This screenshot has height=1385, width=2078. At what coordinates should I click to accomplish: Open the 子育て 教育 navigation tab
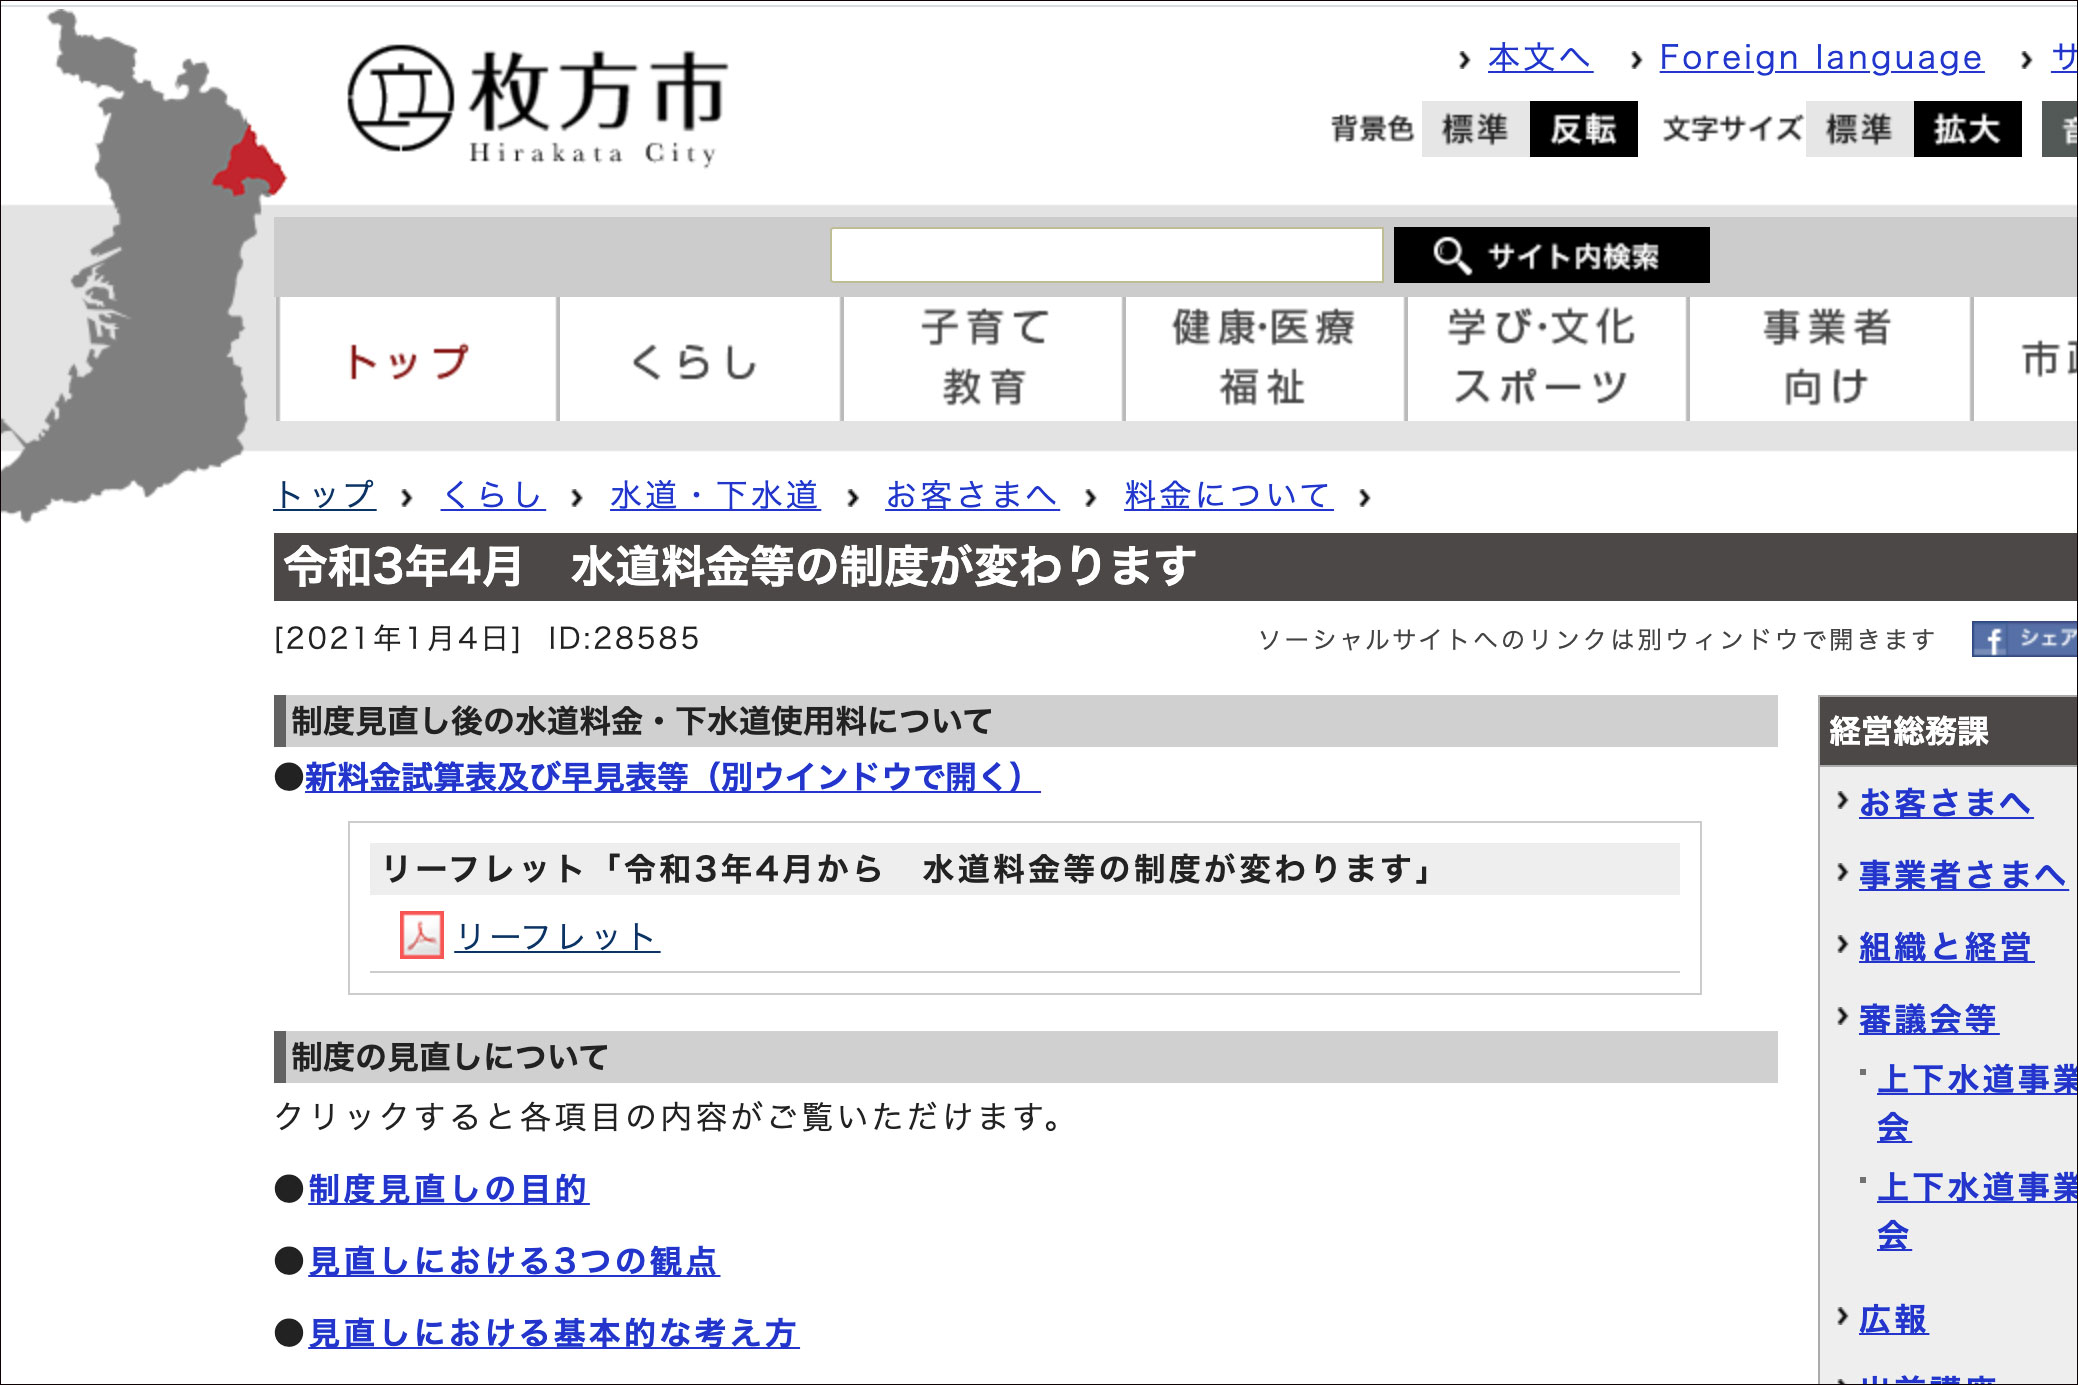(x=982, y=358)
